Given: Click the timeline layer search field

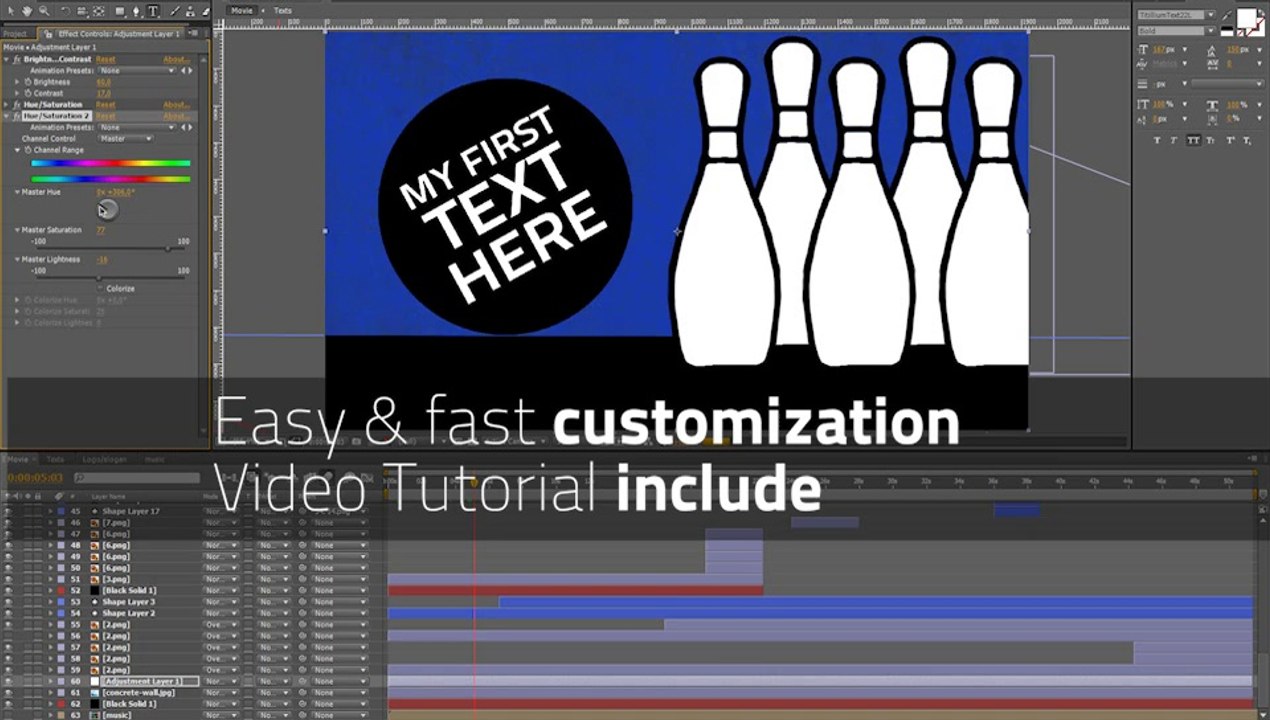Looking at the screenshot, I should [136, 479].
